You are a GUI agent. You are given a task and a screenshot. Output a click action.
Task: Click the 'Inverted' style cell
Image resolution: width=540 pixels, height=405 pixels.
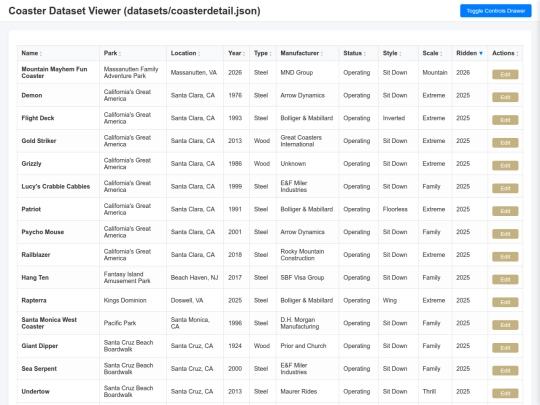[x=398, y=118]
